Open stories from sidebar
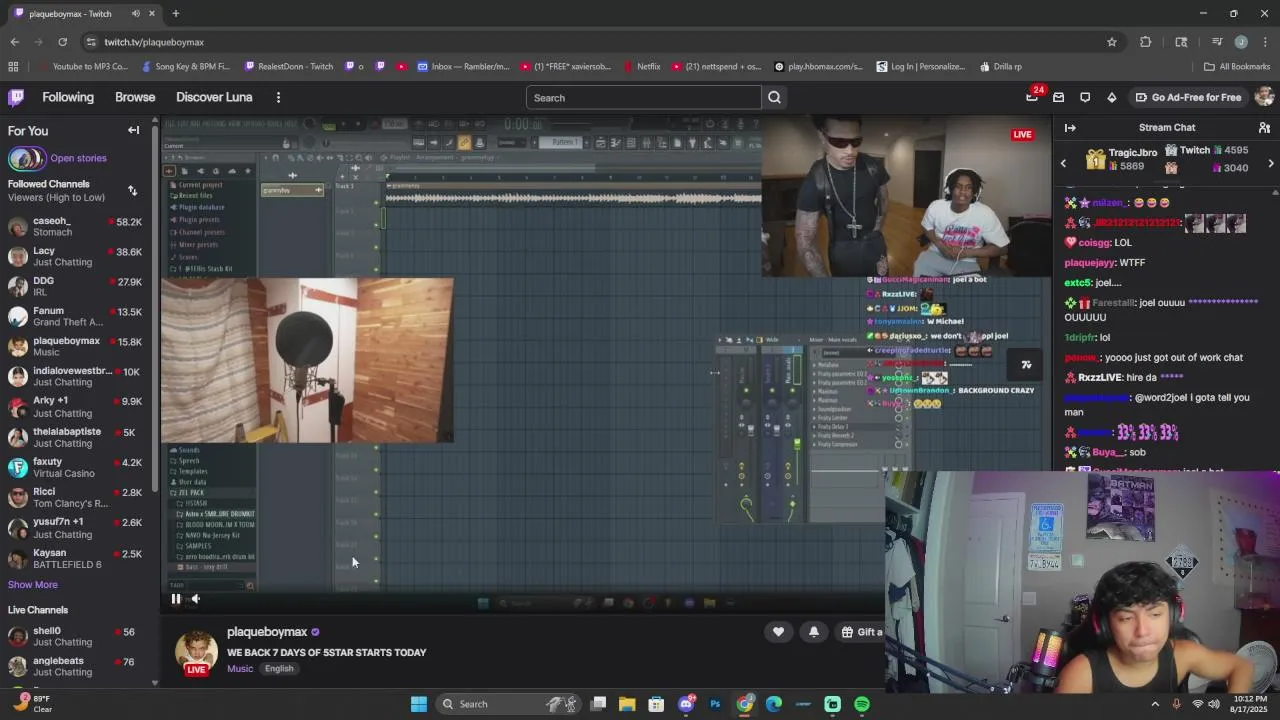 78,158
